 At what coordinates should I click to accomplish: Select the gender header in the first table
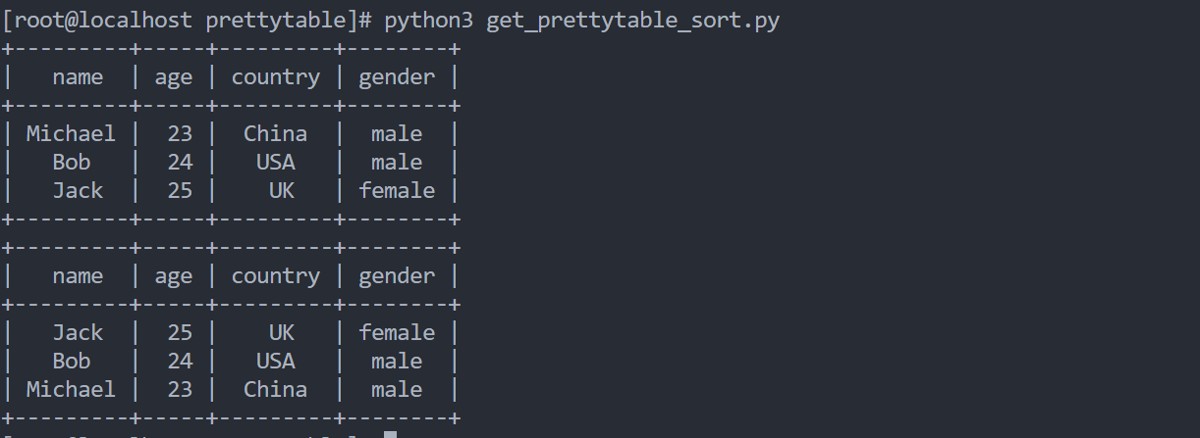tap(397, 77)
